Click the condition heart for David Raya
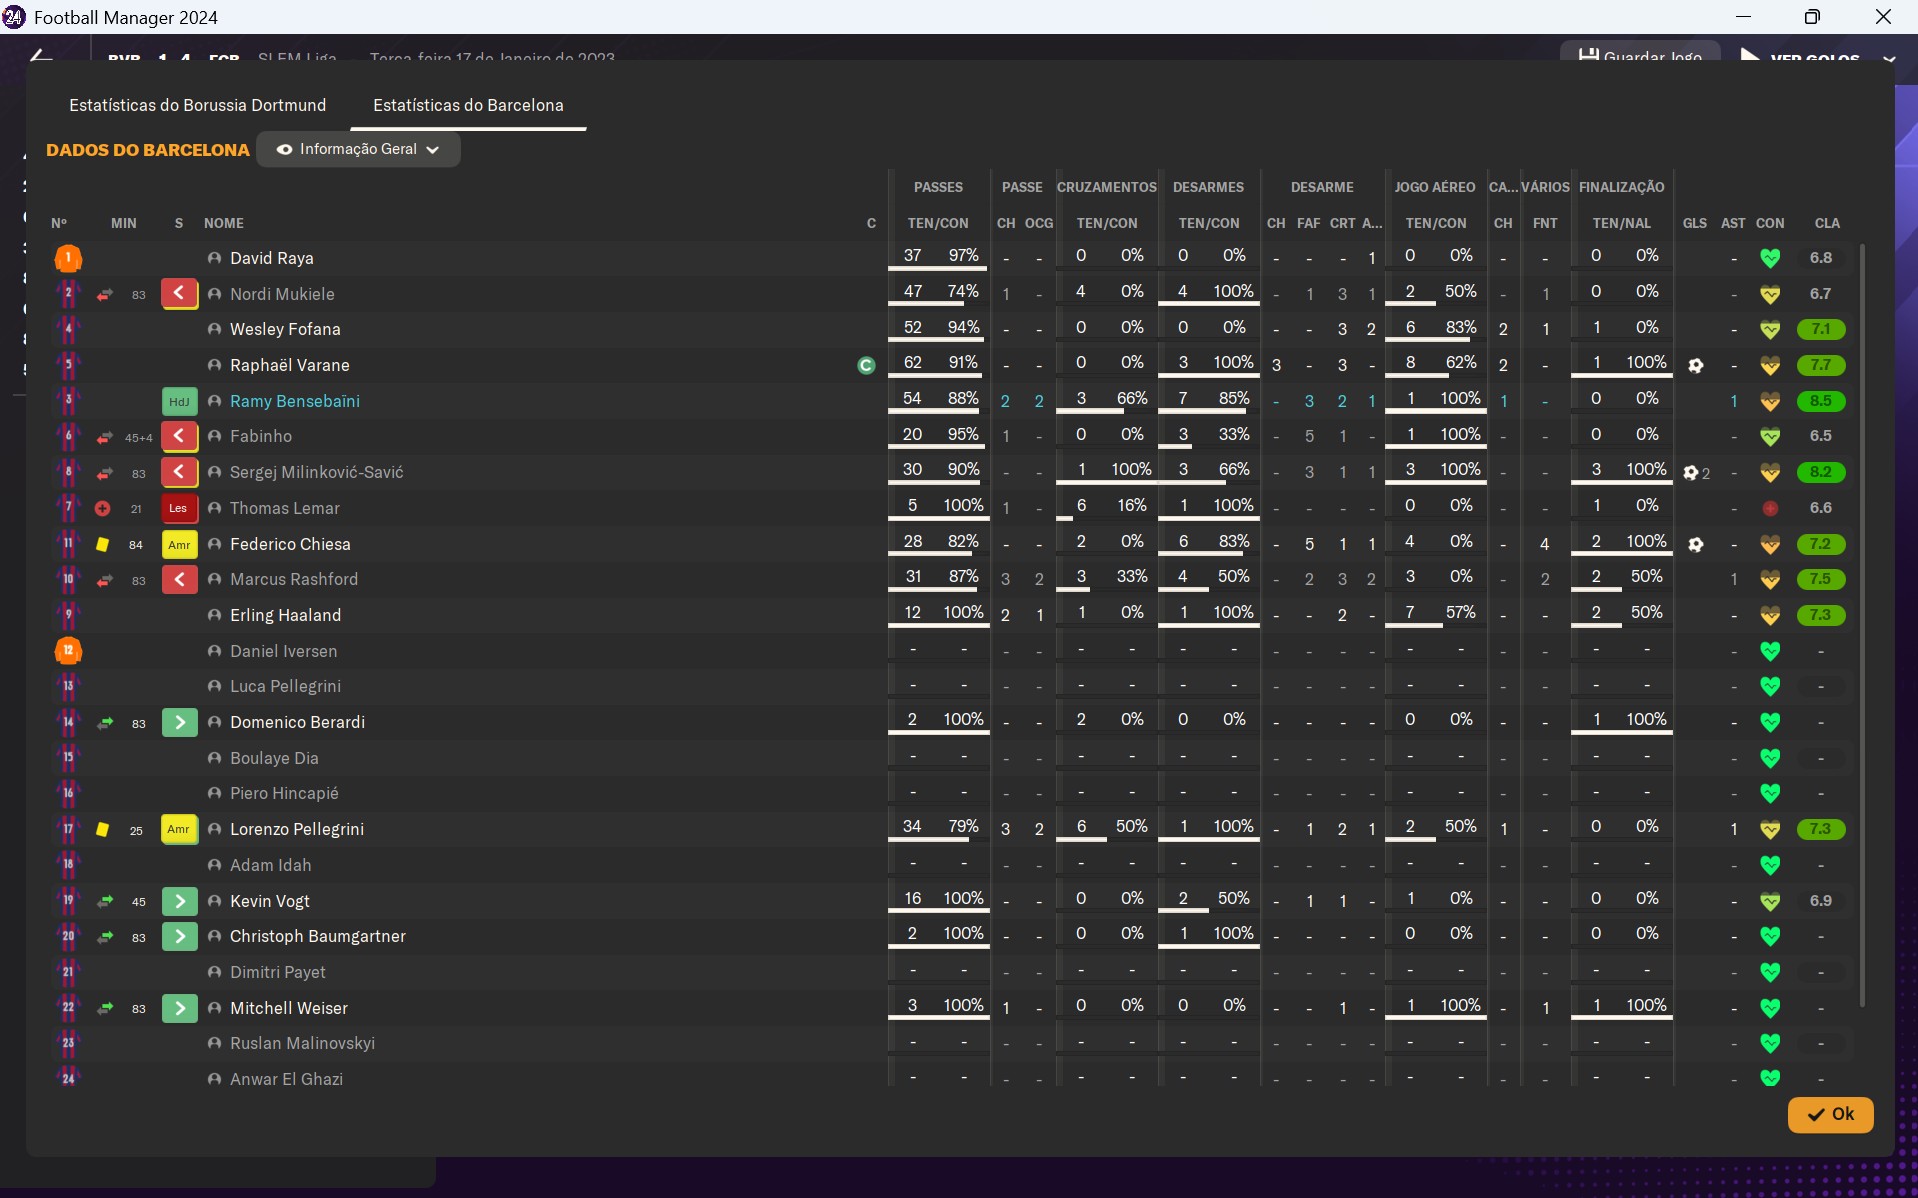 1770,258
